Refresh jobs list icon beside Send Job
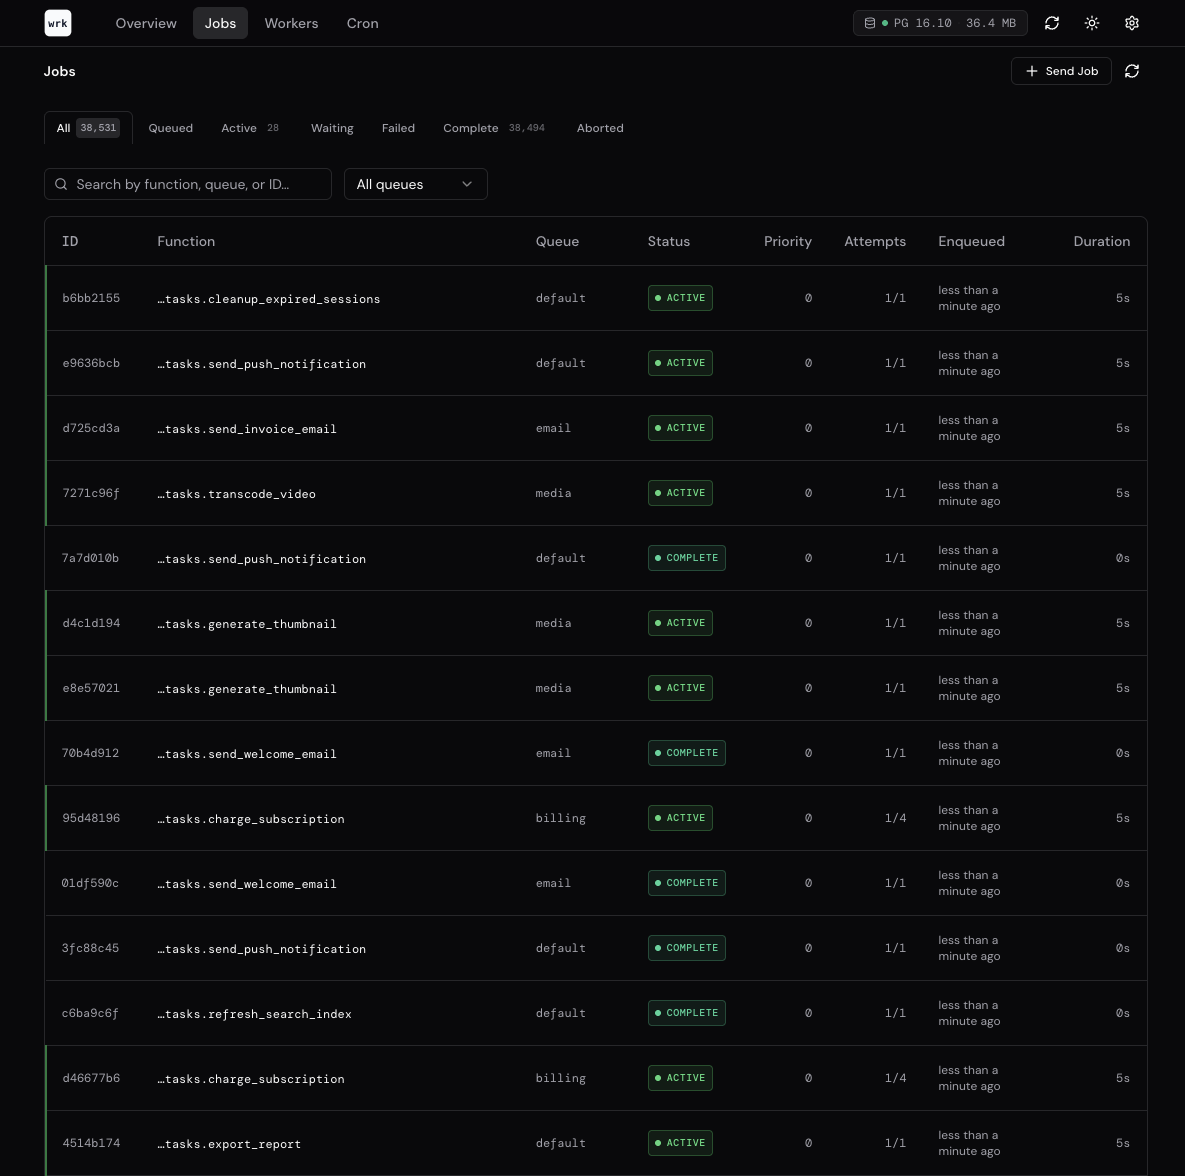The width and height of the screenshot is (1185, 1176). pyautogui.click(x=1132, y=71)
